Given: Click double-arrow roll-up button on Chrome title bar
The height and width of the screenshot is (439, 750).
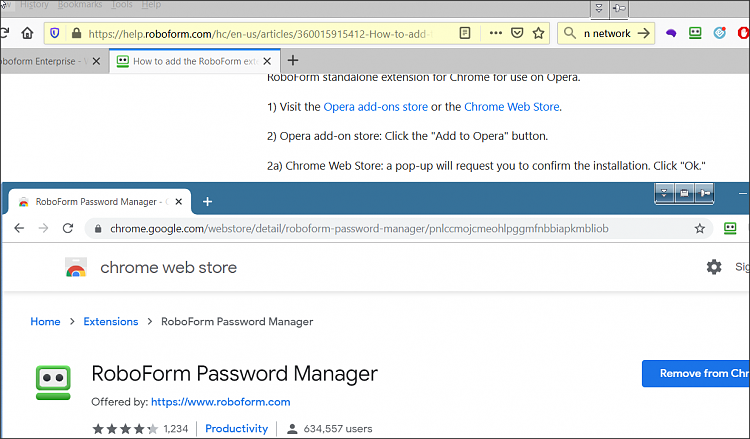Looking at the screenshot, I should tap(664, 193).
